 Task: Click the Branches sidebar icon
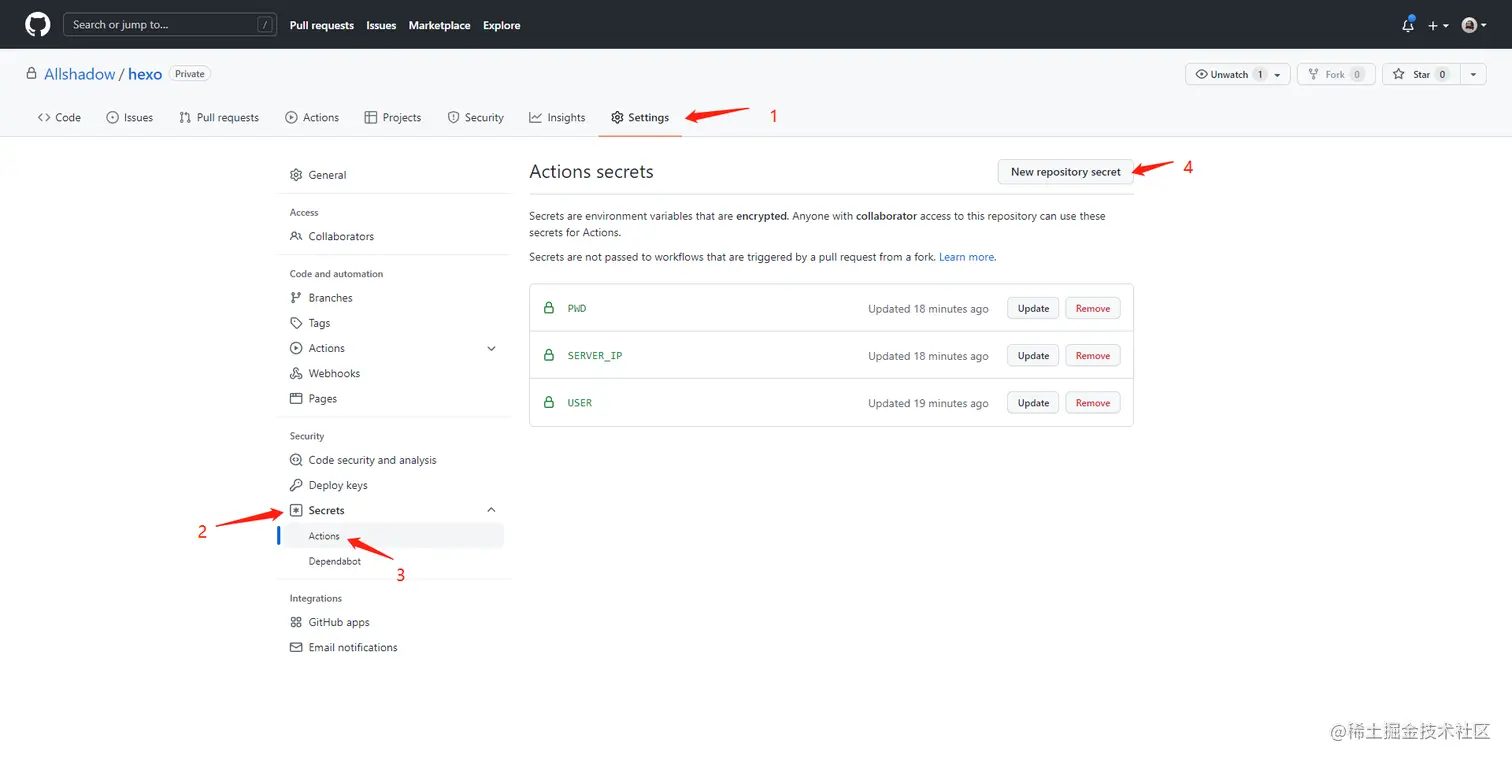[x=296, y=298]
